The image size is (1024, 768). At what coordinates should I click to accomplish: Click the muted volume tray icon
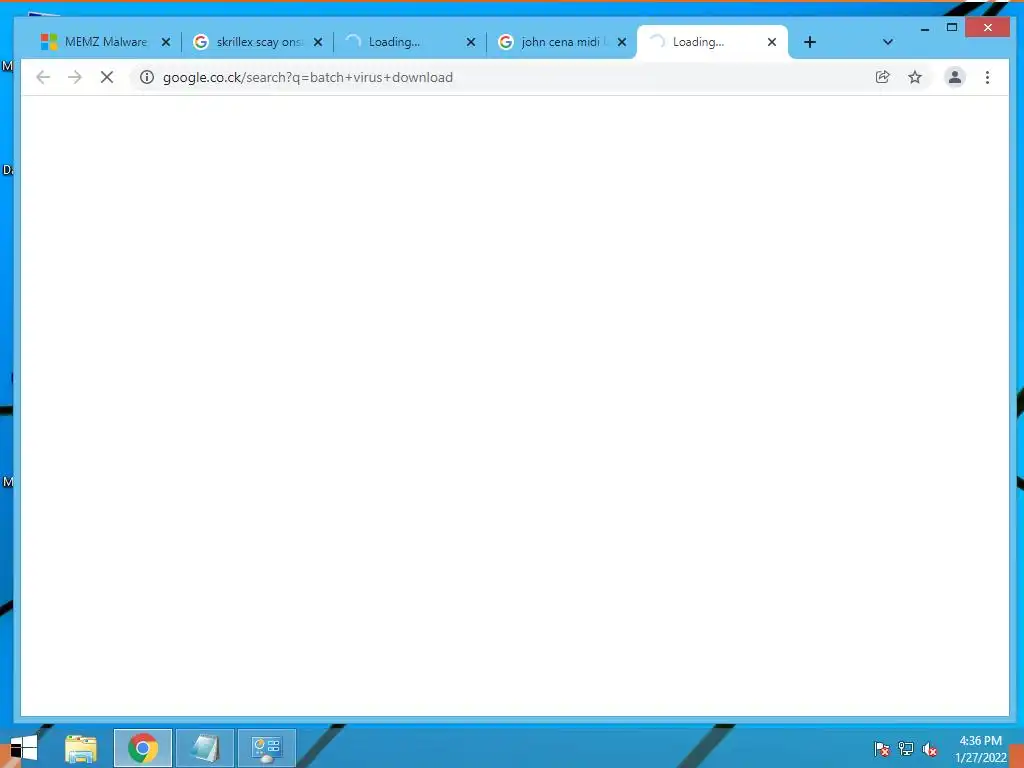coord(930,749)
